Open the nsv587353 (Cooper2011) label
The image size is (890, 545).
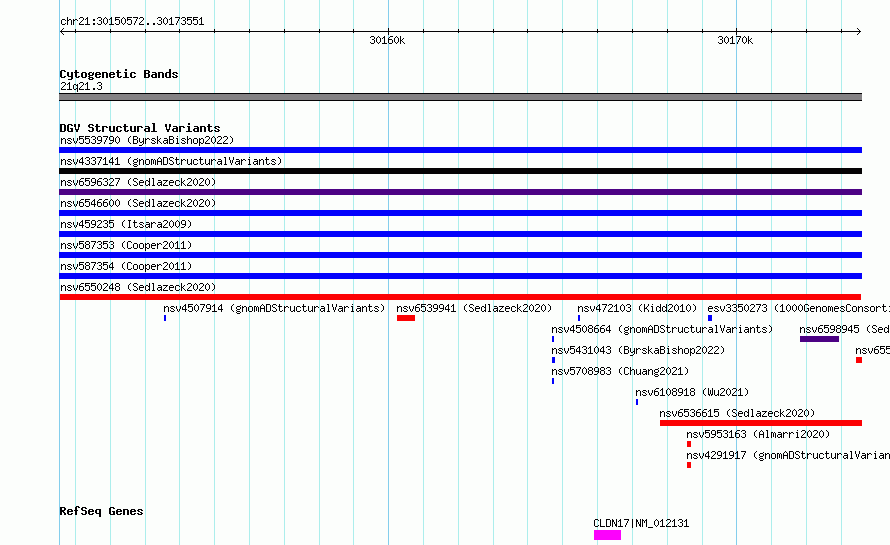point(126,245)
